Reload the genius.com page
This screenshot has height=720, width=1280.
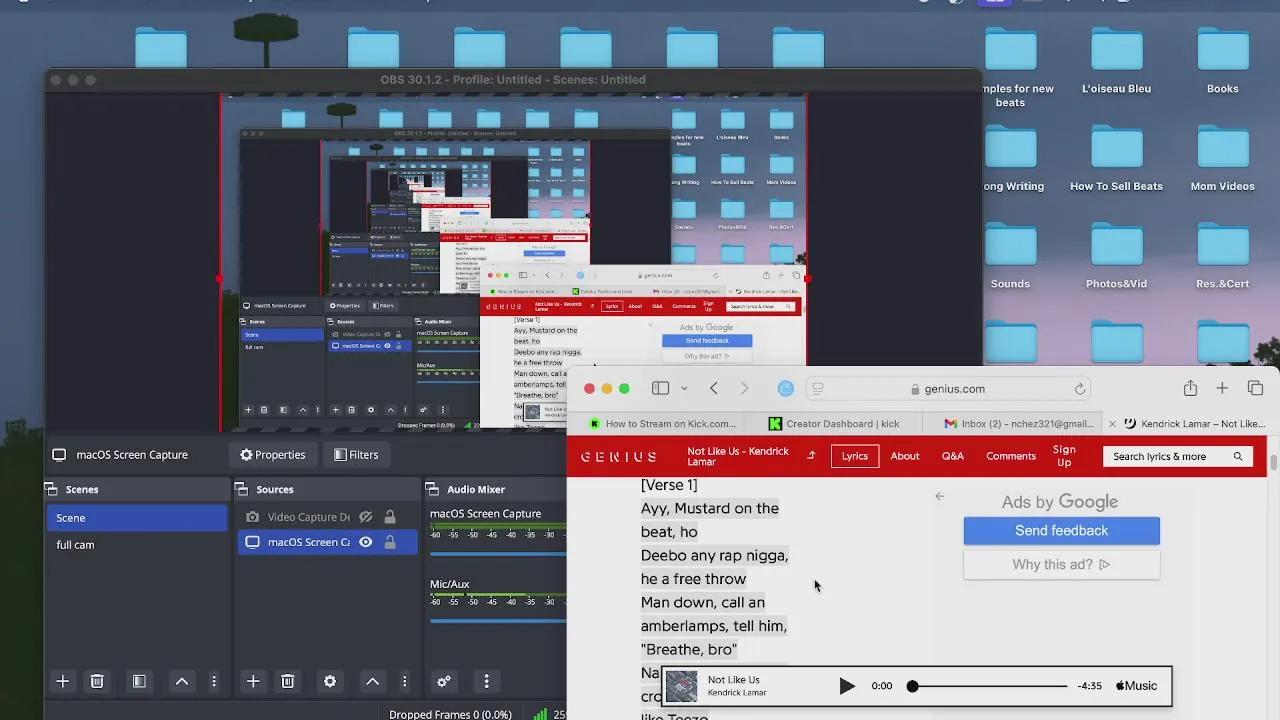tap(1080, 389)
